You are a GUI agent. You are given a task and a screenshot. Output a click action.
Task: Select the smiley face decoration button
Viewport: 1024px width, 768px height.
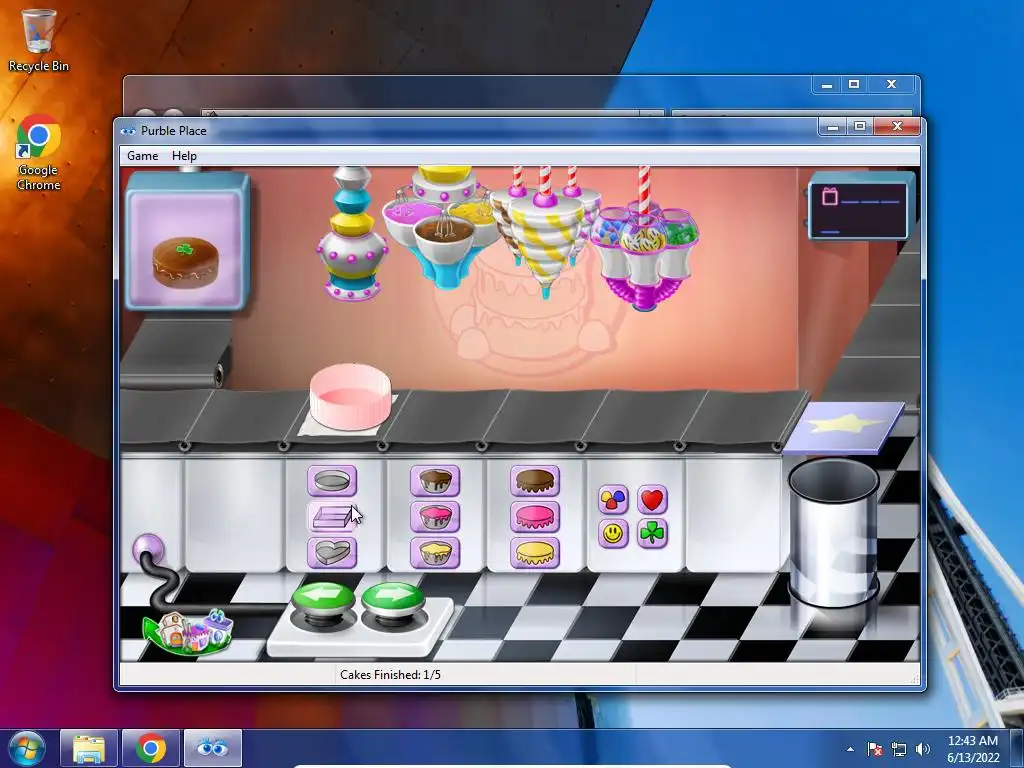tap(613, 534)
